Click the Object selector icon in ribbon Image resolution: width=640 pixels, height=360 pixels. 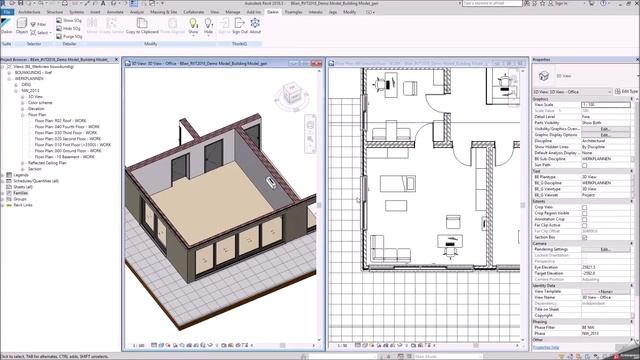tap(22, 24)
